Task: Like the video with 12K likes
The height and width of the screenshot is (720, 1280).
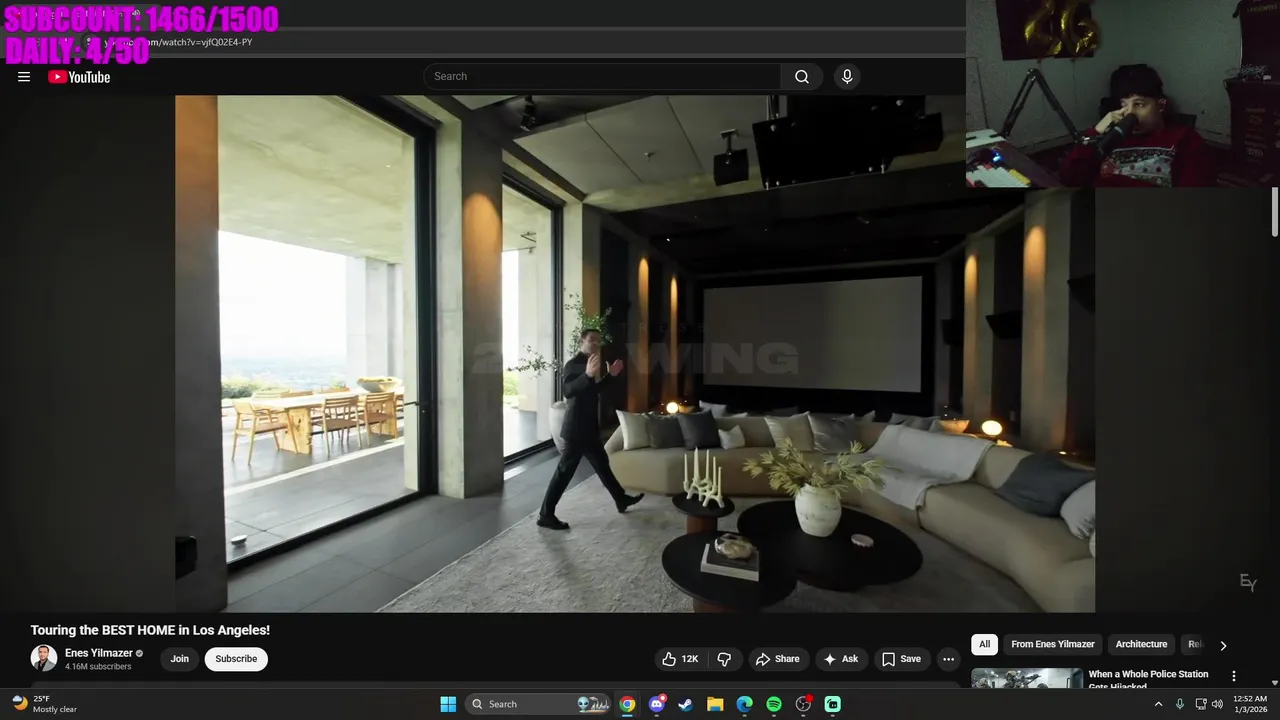Action: (x=680, y=659)
